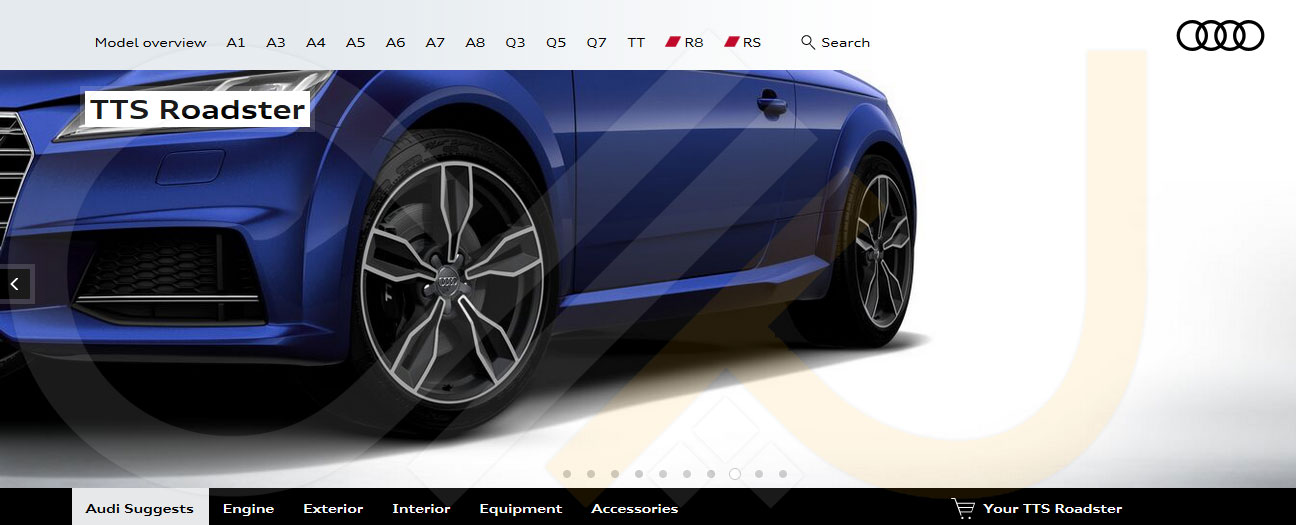This screenshot has height=525, width=1296.
Task: Switch to the Exterior tab
Action: coord(333,507)
